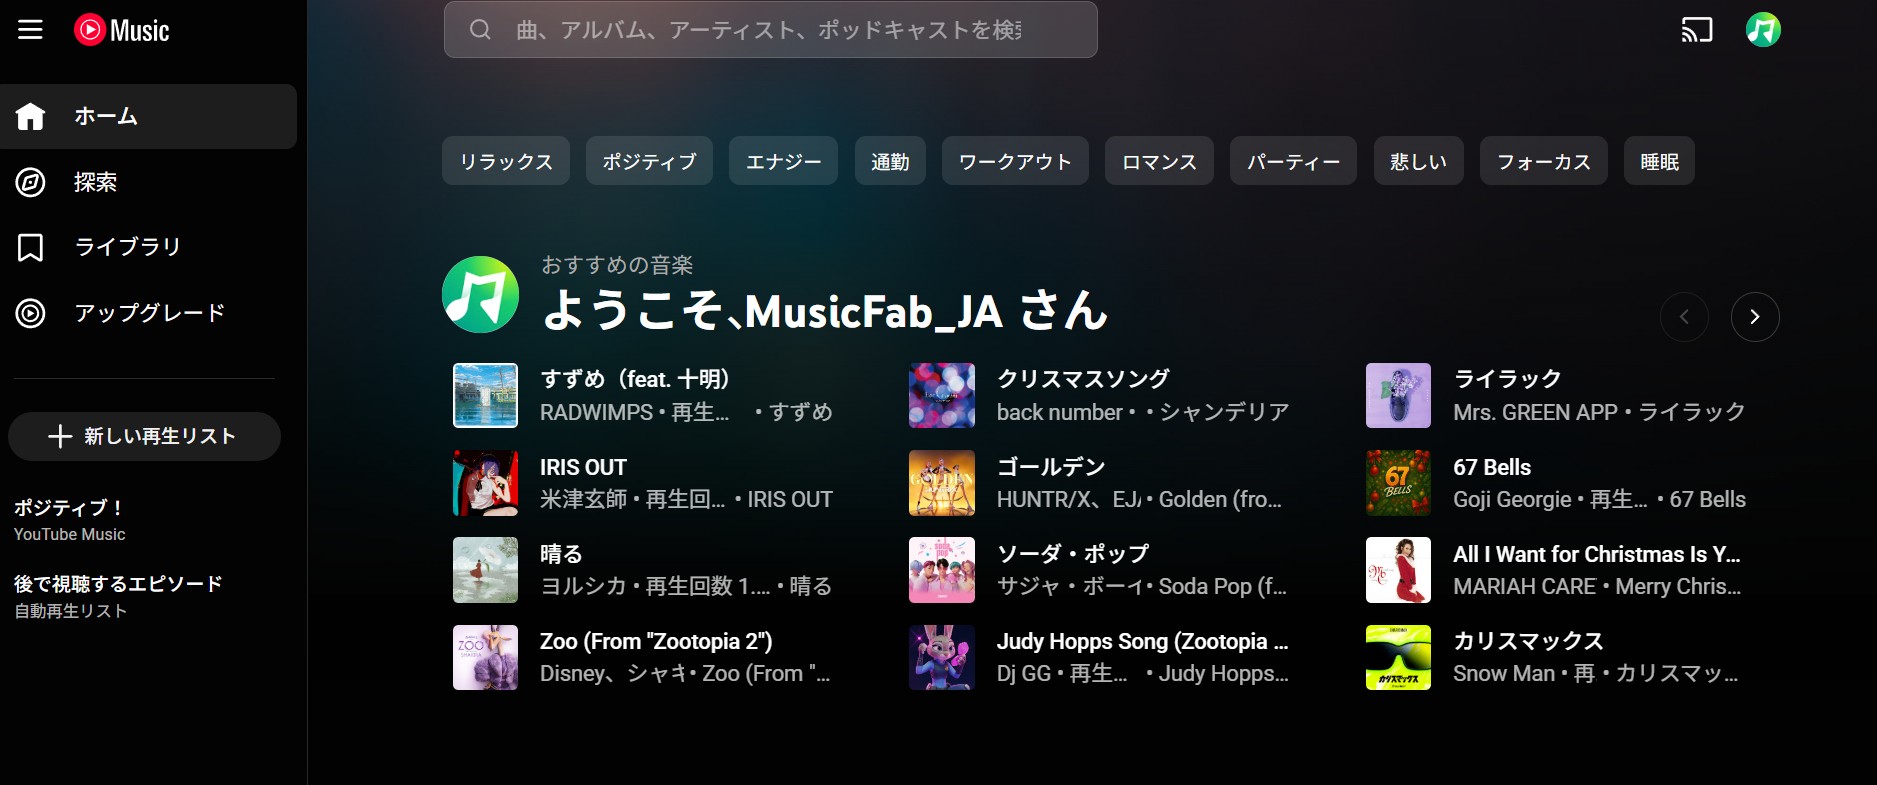This screenshot has height=785, width=1877.
Task: Select the フォーカス mood chip
Action: pyautogui.click(x=1544, y=161)
